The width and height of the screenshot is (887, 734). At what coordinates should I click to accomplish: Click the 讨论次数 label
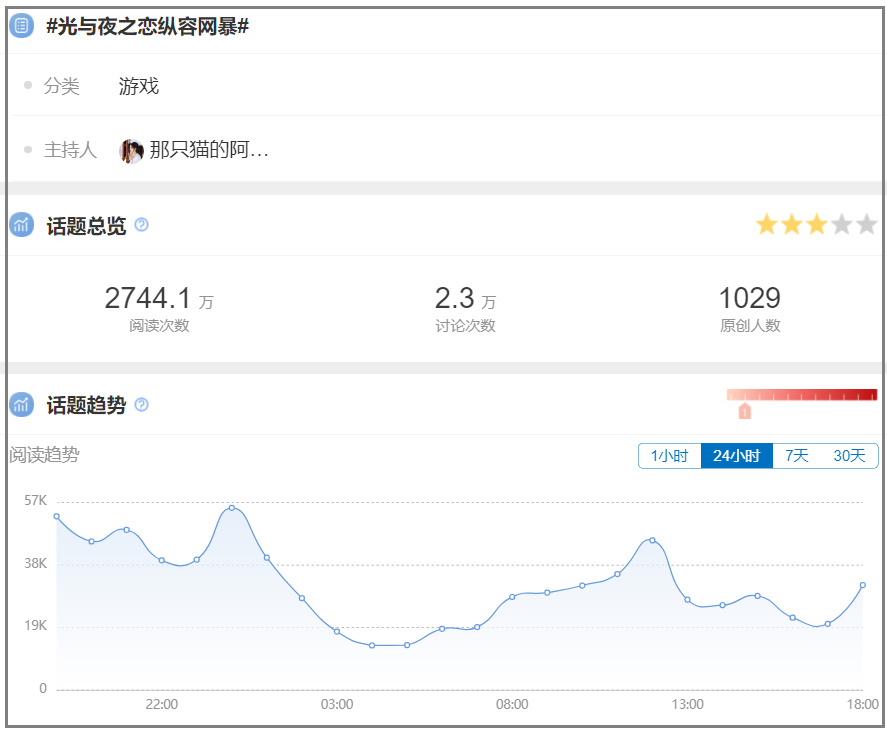(465, 326)
